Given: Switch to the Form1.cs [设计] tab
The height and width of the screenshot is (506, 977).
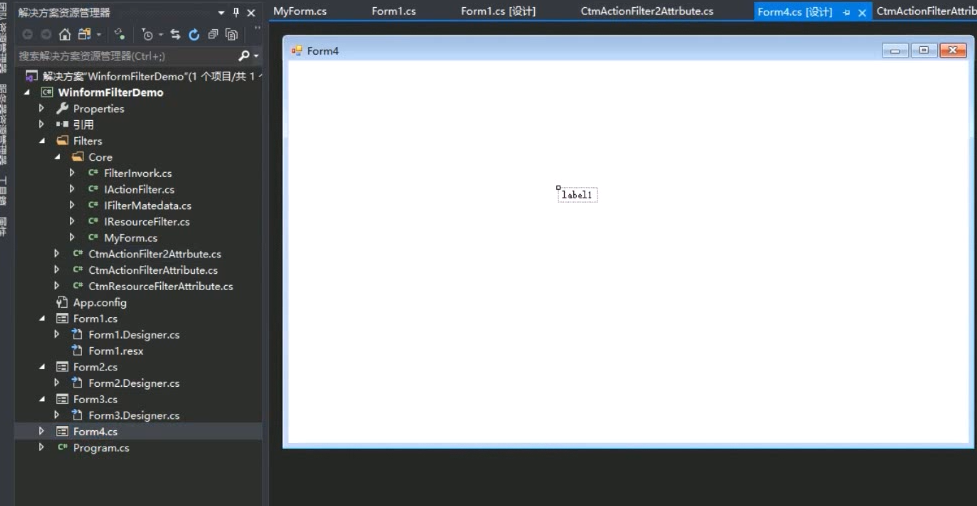Looking at the screenshot, I should pyautogui.click(x=498, y=11).
